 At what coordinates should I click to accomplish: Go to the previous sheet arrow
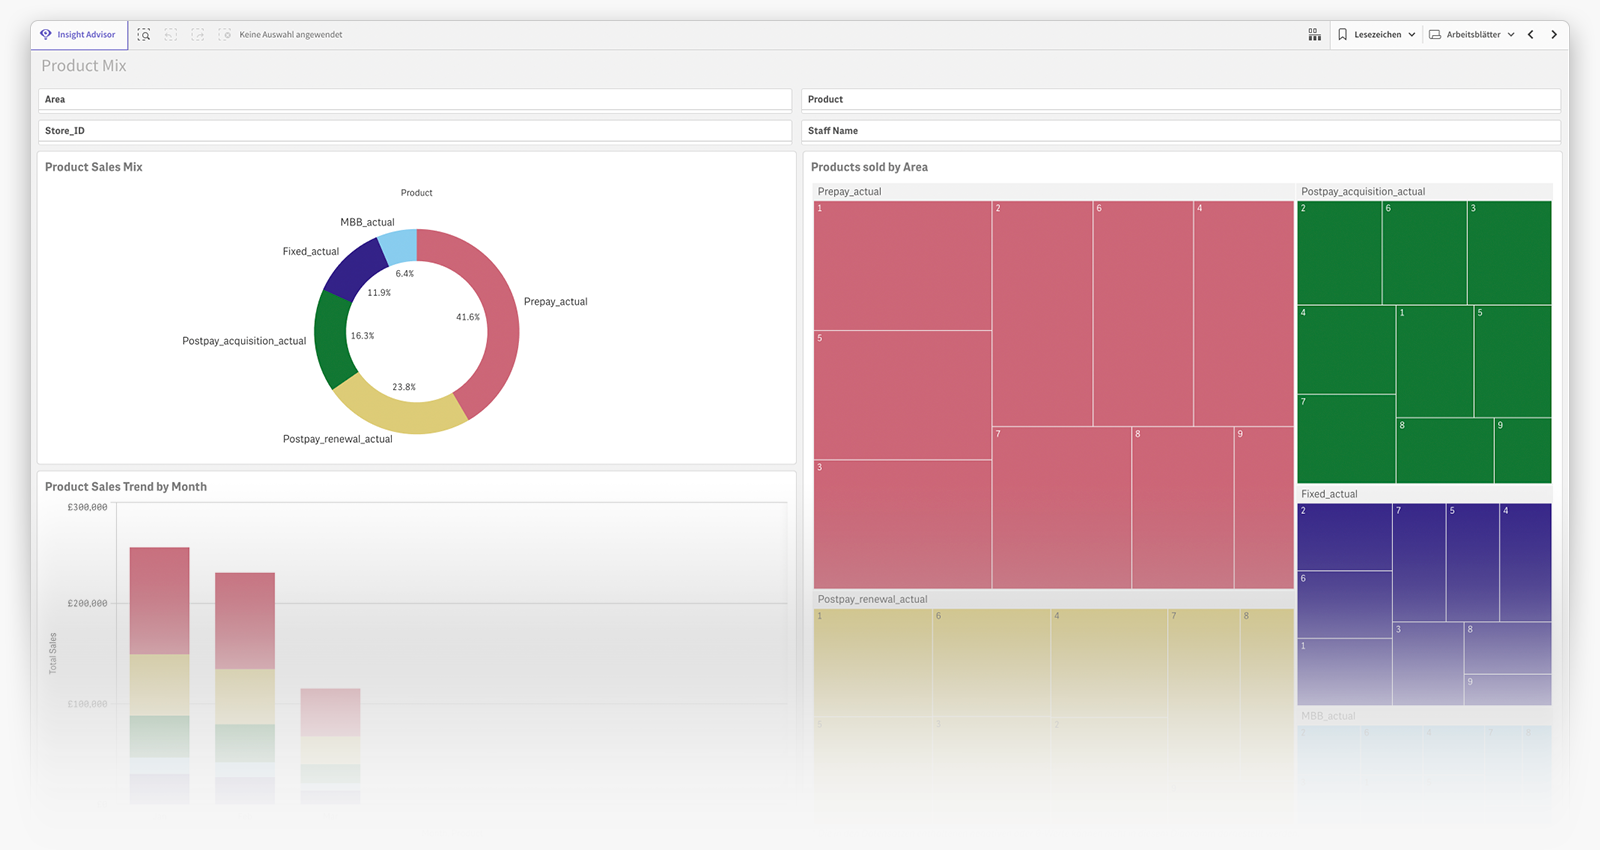coord(1531,35)
